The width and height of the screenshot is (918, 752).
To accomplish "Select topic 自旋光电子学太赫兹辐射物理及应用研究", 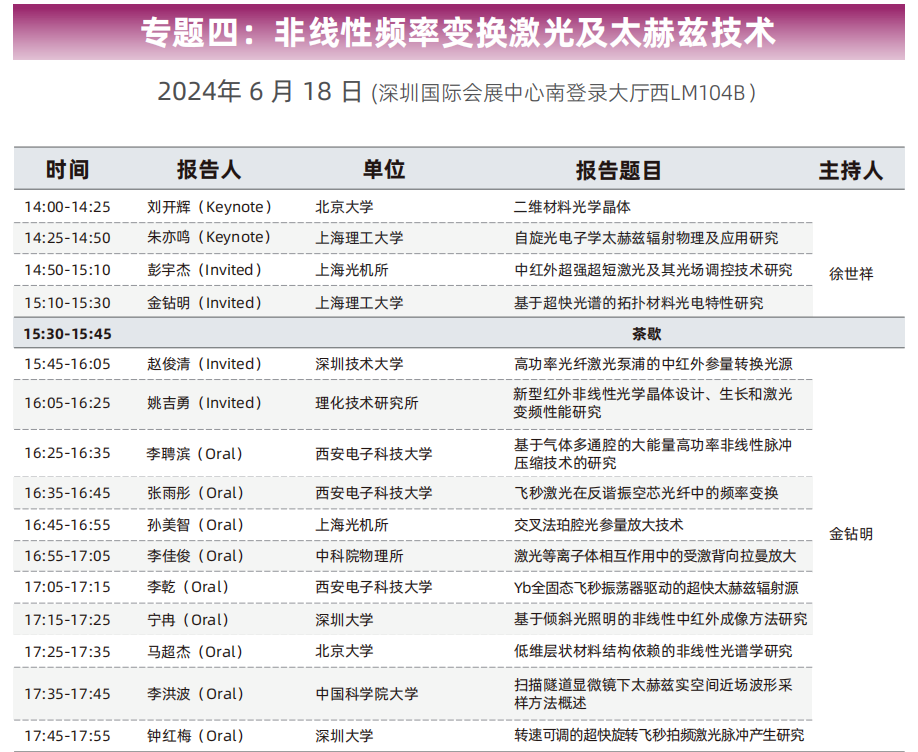I will [646, 238].
